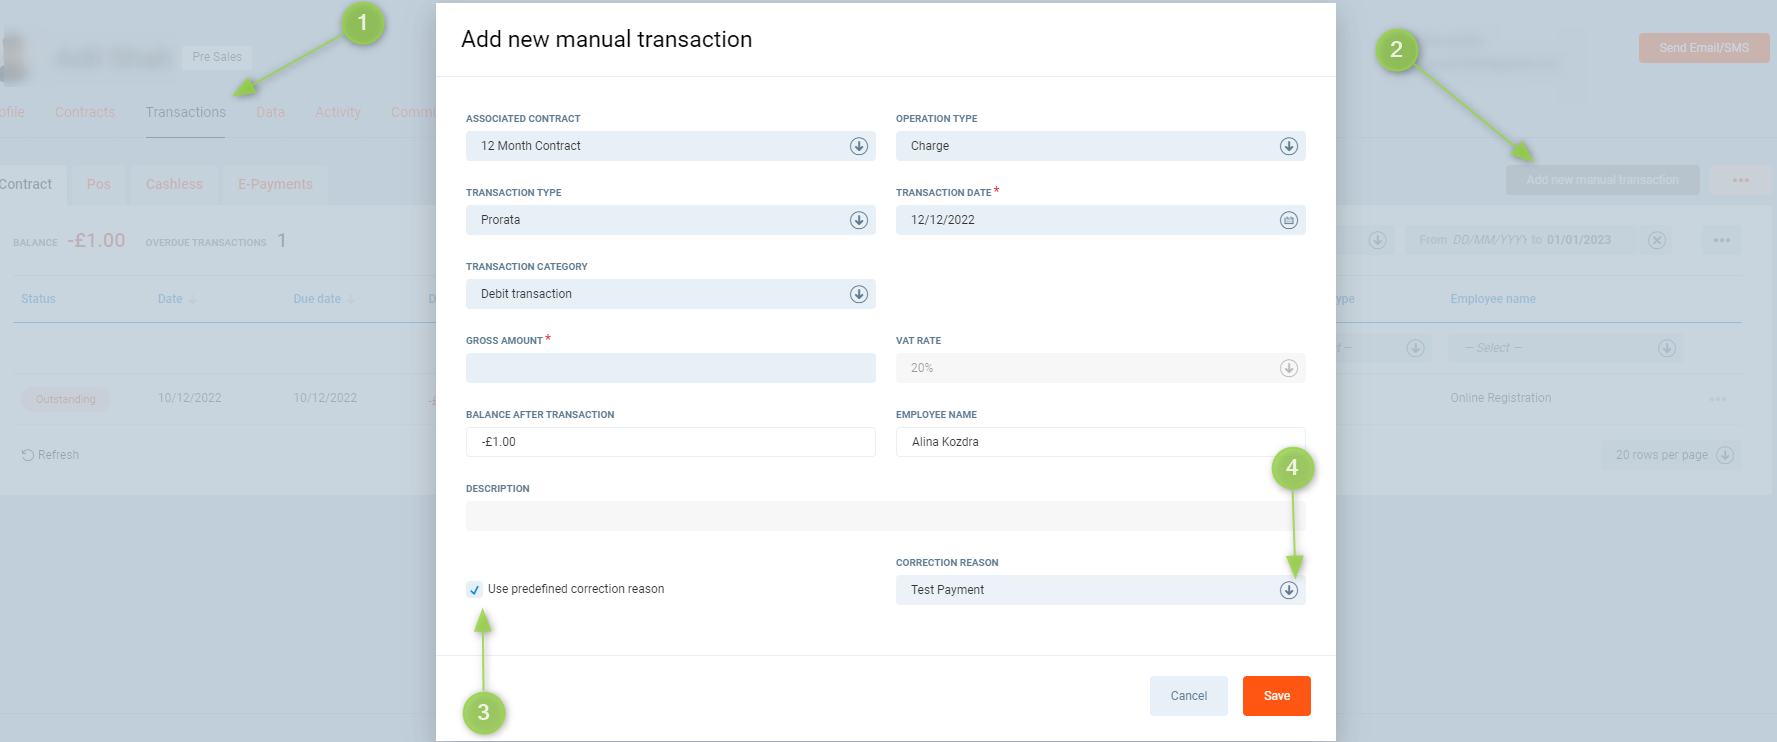The image size is (1777, 742).
Task: Click the Operation Type arrow icon
Action: pos(1288,146)
